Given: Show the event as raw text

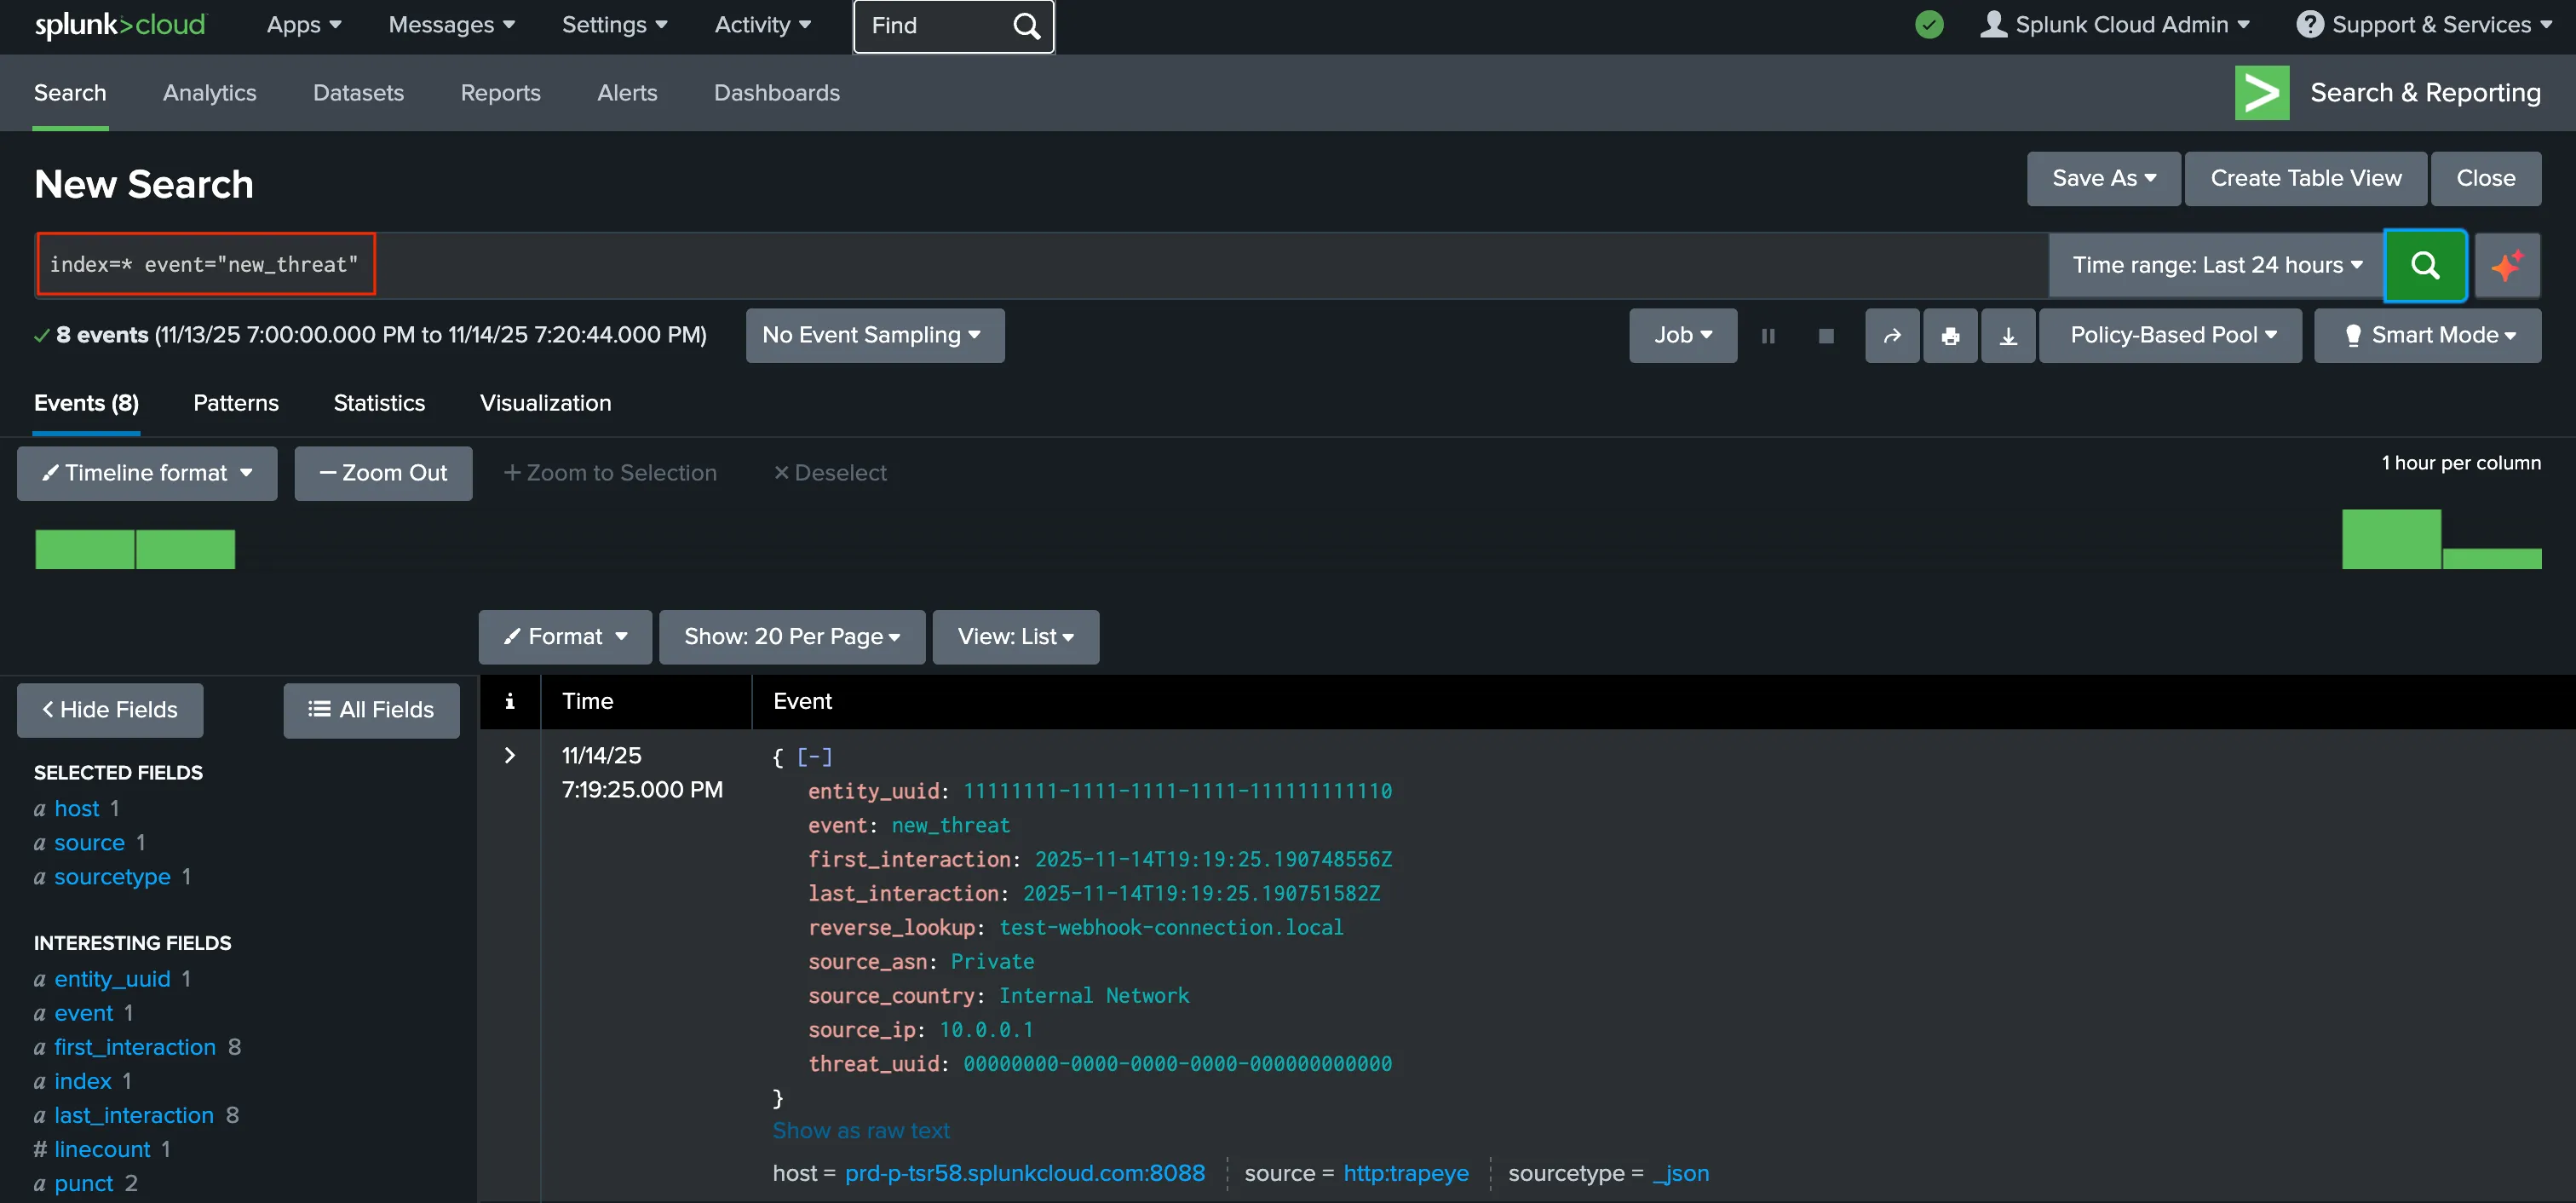Looking at the screenshot, I should tap(860, 1130).
